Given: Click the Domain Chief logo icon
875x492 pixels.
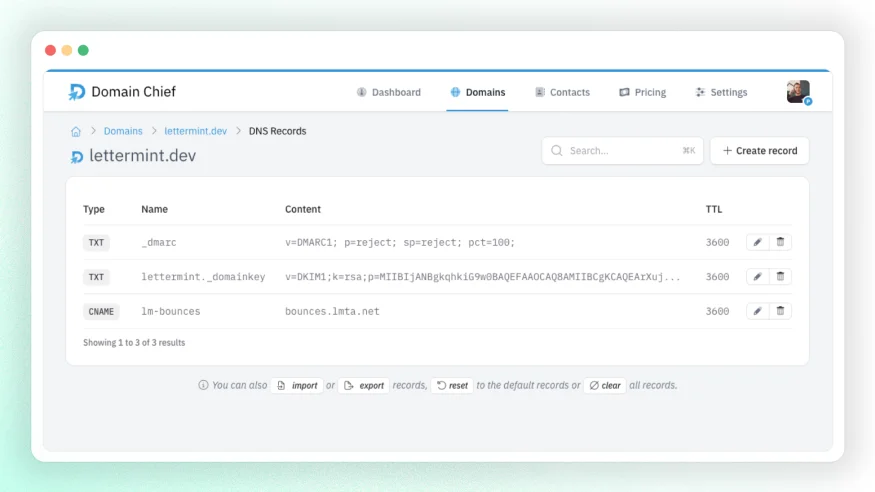Looking at the screenshot, I should (x=76, y=92).
